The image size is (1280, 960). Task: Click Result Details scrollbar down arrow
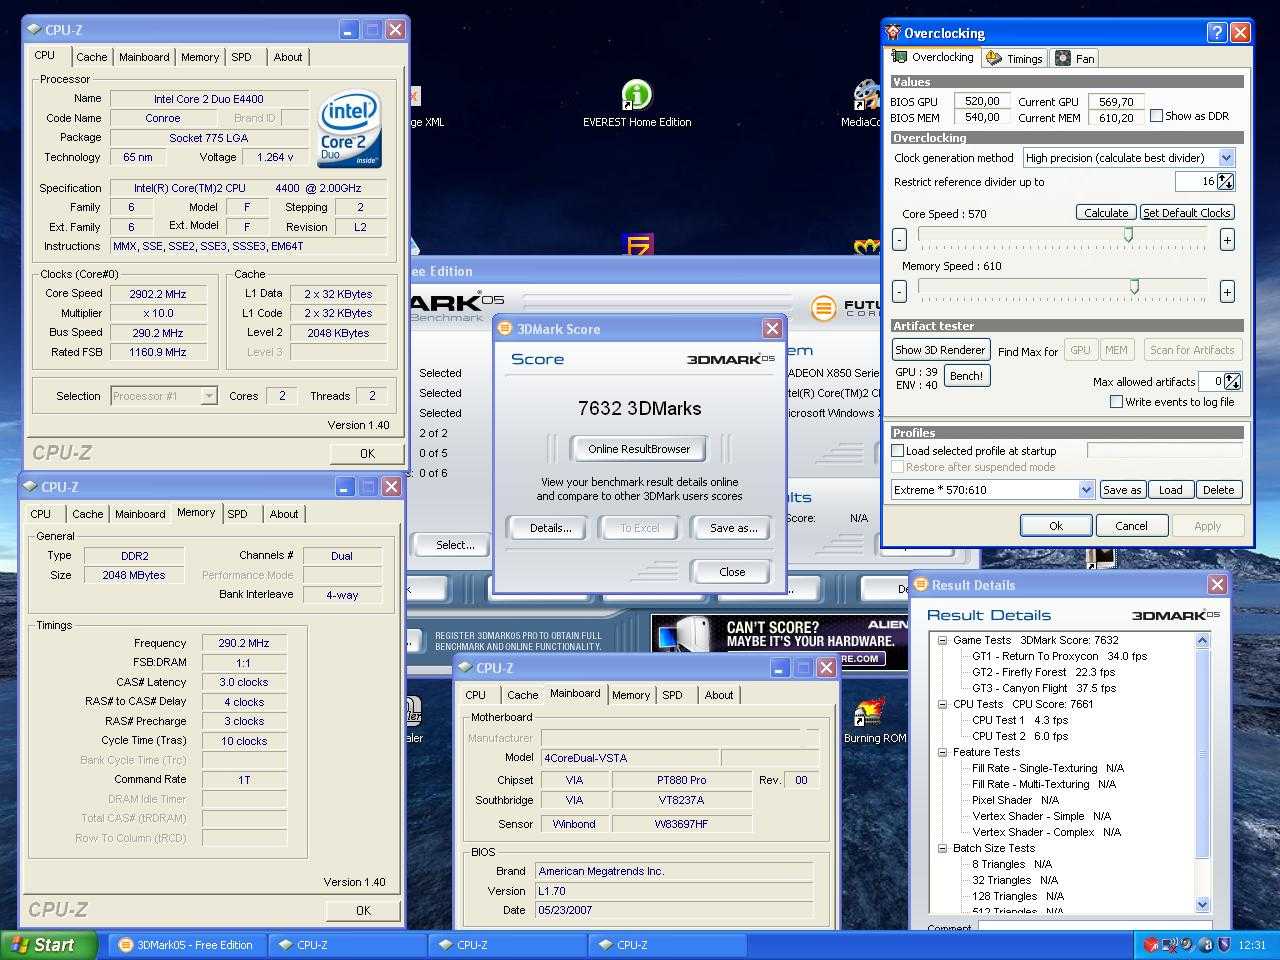click(x=1202, y=904)
